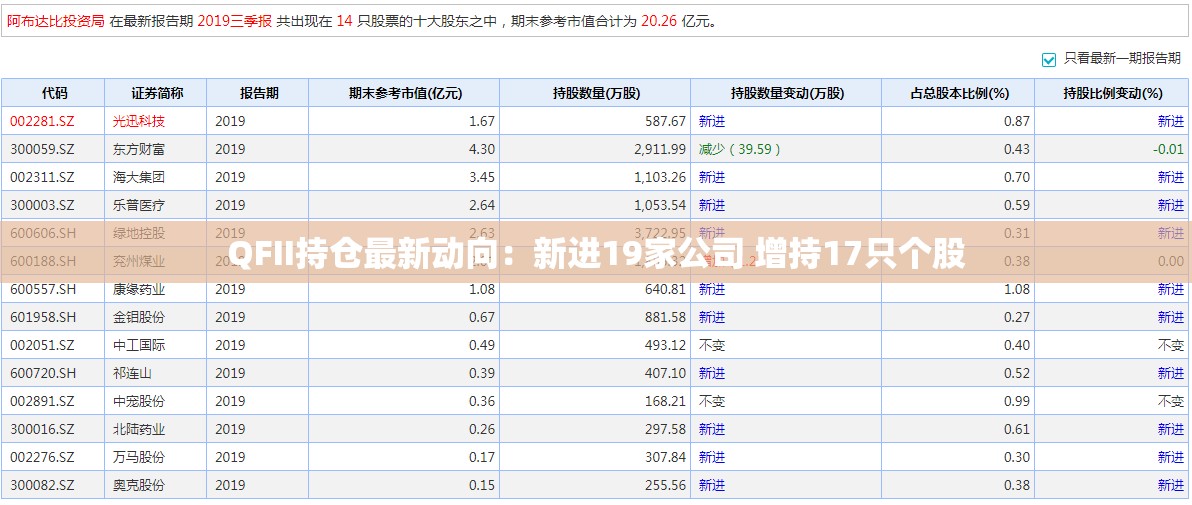Open the 东方财富 stock link

point(138,149)
